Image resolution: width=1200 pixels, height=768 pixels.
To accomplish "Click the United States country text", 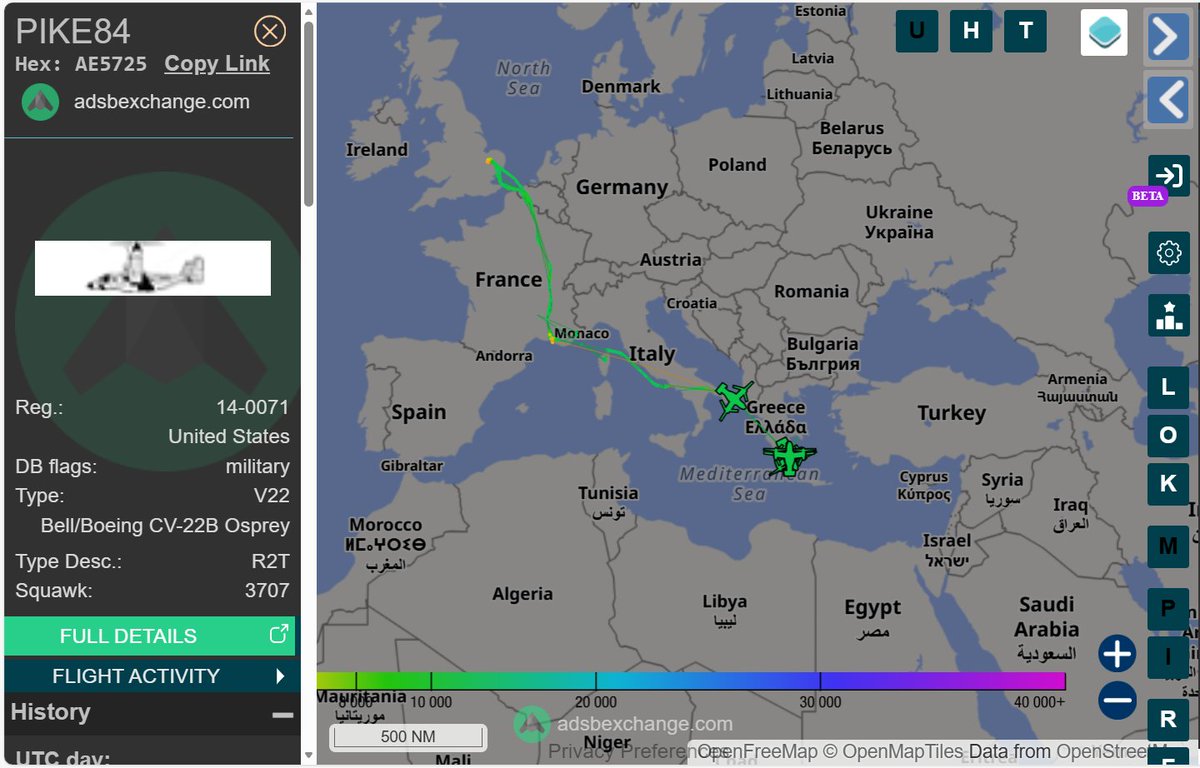I will click(x=229, y=437).
